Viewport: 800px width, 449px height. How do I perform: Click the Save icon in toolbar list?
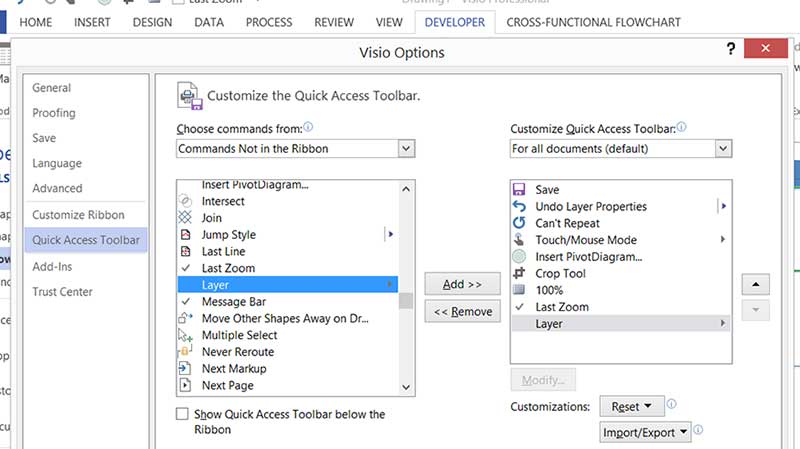coord(519,190)
